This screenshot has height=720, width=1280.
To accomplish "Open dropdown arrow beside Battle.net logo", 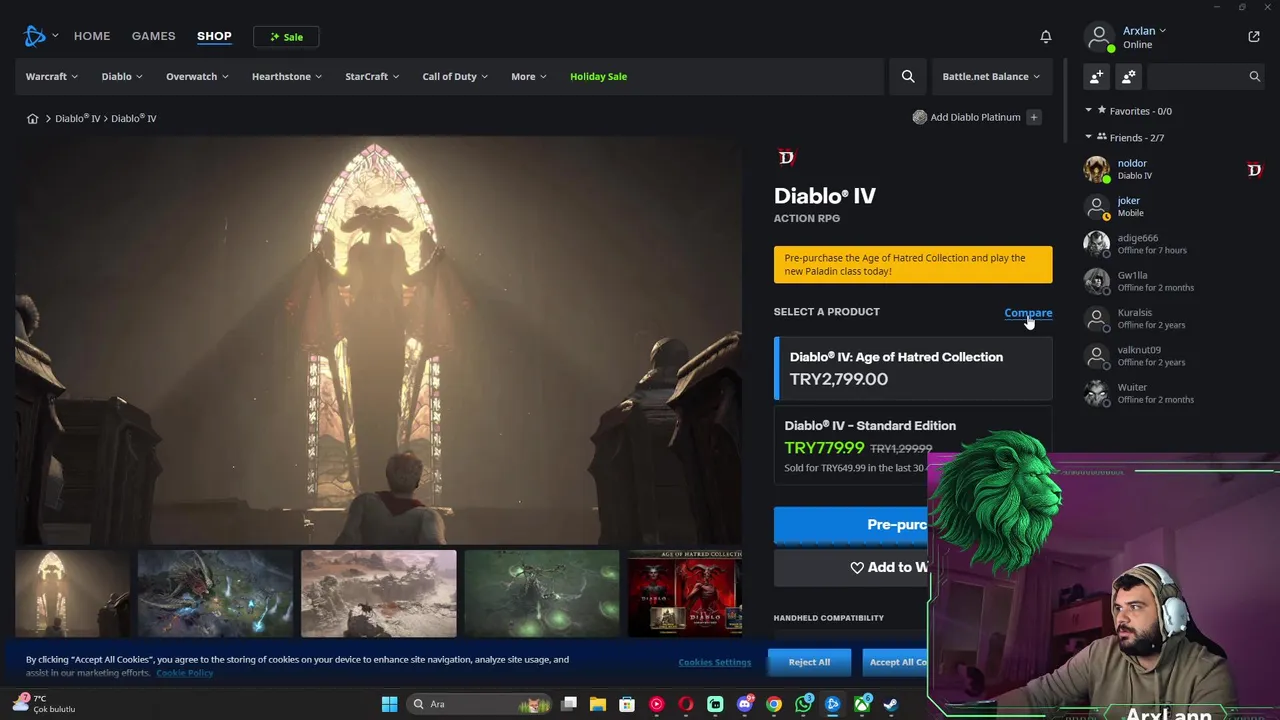I will [55, 36].
